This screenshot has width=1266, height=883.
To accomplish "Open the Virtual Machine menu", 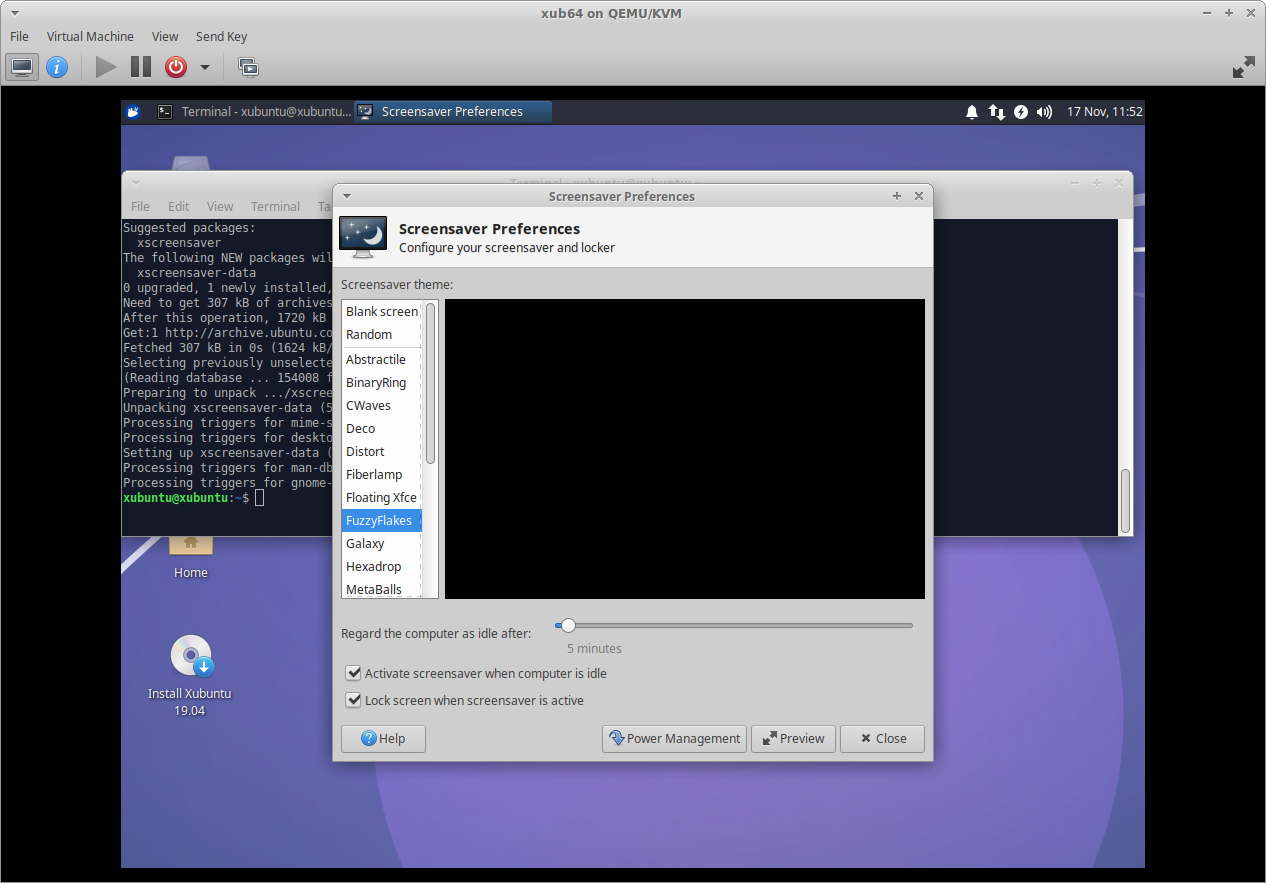I will point(90,36).
